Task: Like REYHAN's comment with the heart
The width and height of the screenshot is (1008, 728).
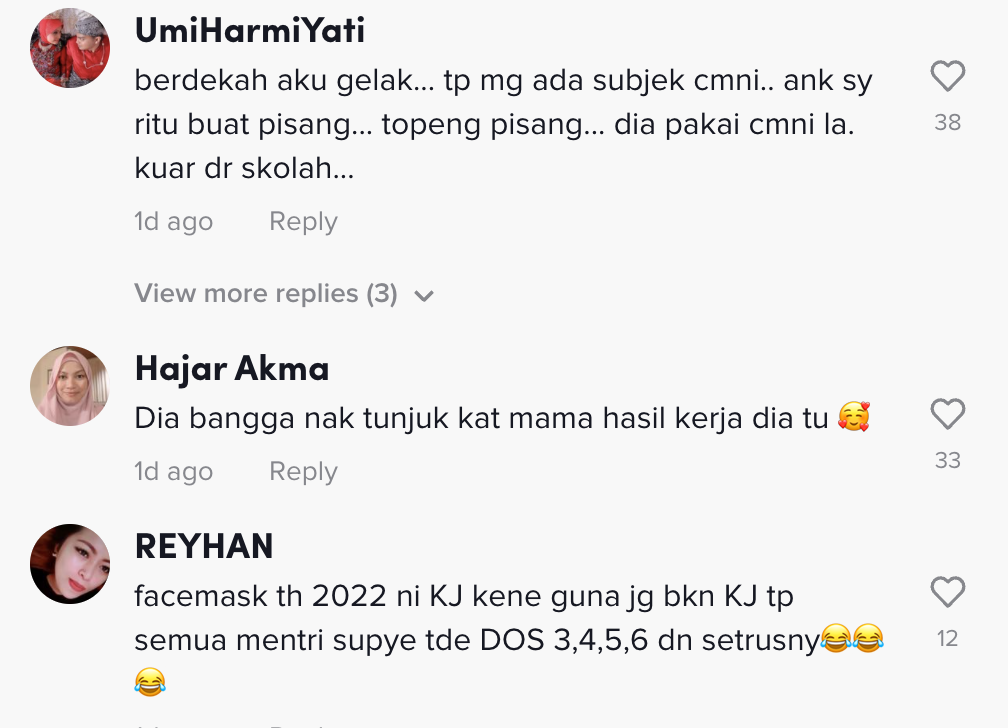Action: pos(948,592)
